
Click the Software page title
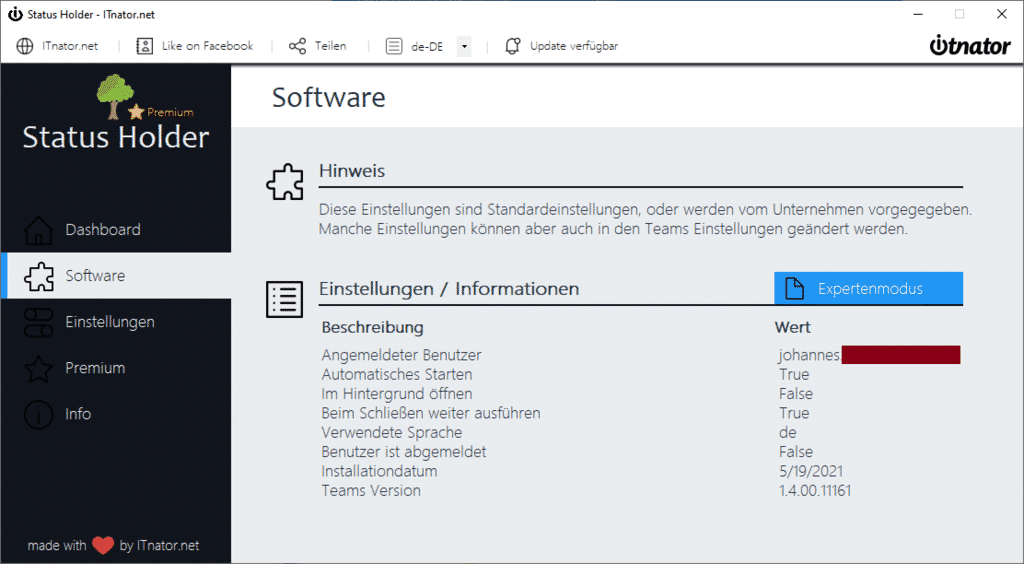[328, 98]
